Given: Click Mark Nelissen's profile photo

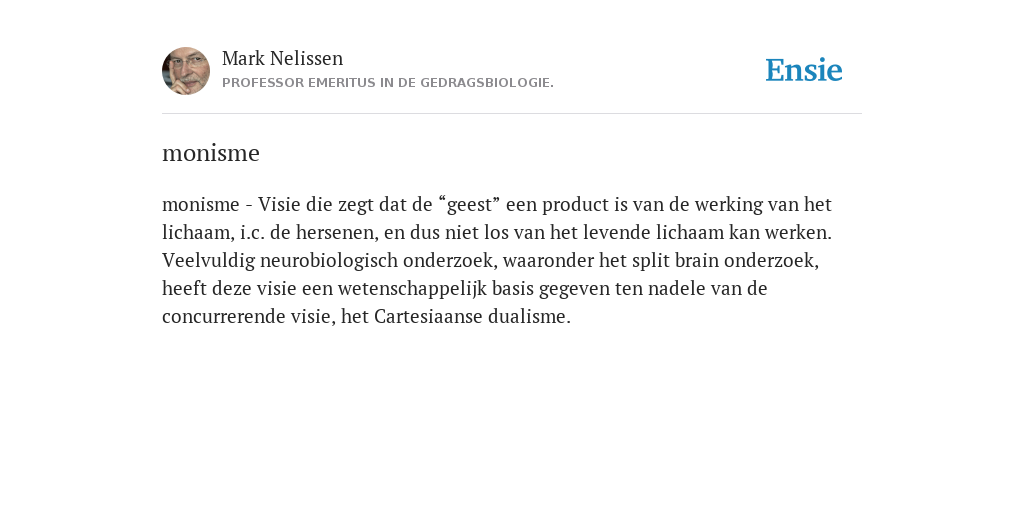Looking at the screenshot, I should pos(186,71).
